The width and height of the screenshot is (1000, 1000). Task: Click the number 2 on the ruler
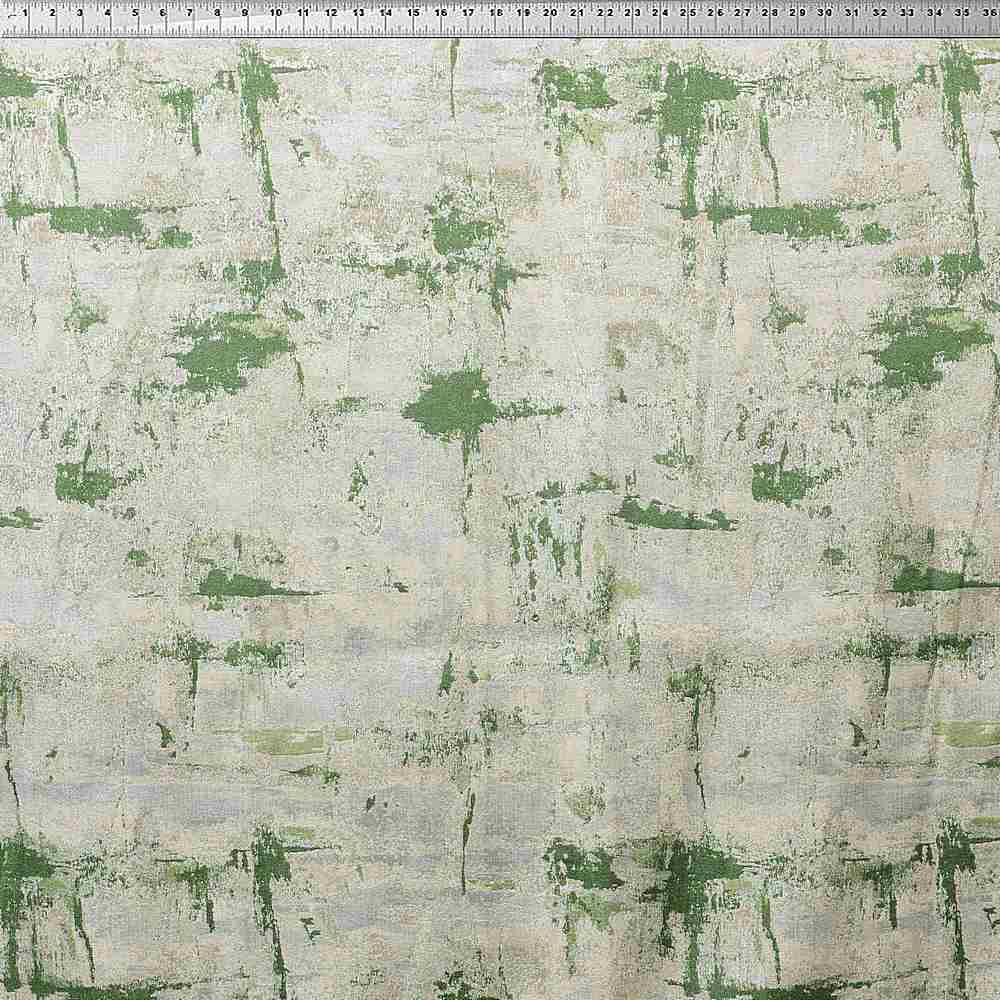coord(52,12)
